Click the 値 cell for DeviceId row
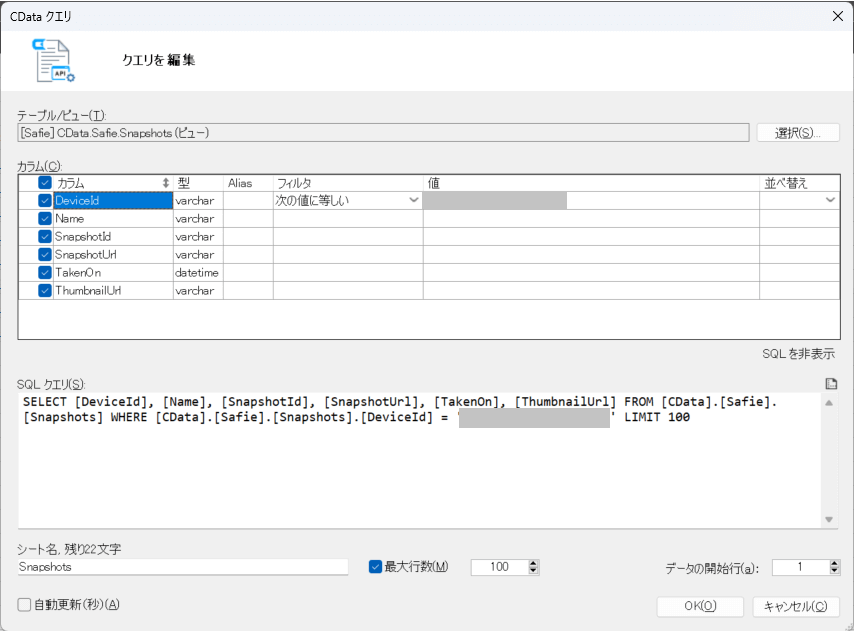The image size is (854, 631). [x=591, y=200]
